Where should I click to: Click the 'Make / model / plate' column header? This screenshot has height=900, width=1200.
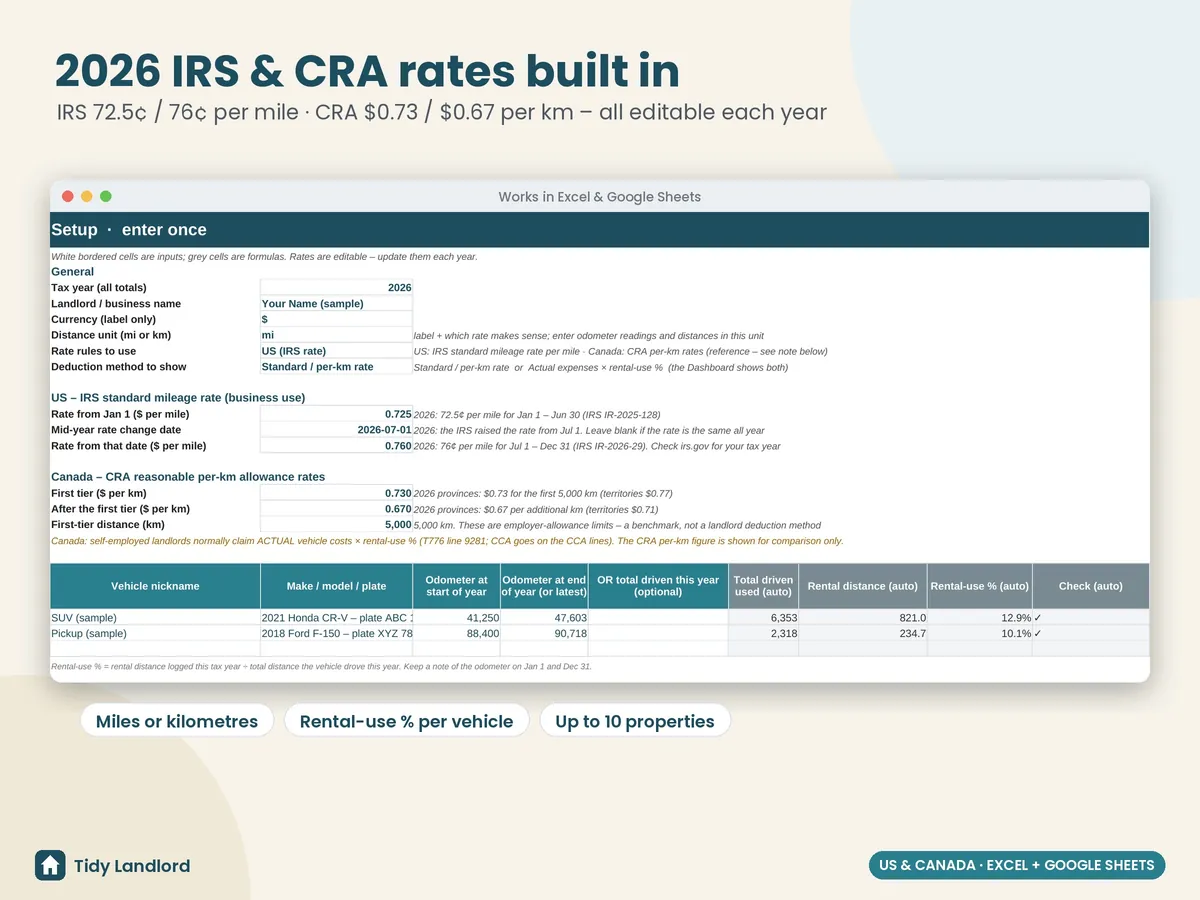pyautogui.click(x=336, y=586)
